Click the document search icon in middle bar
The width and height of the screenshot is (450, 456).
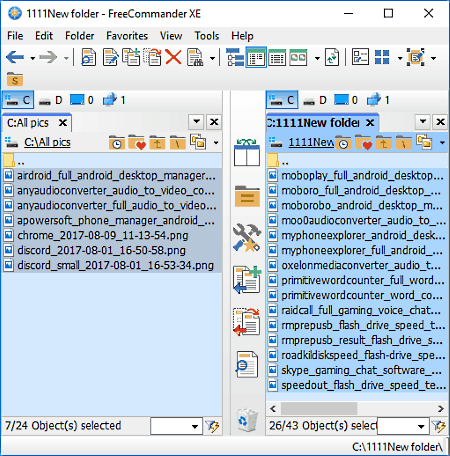pos(247,364)
